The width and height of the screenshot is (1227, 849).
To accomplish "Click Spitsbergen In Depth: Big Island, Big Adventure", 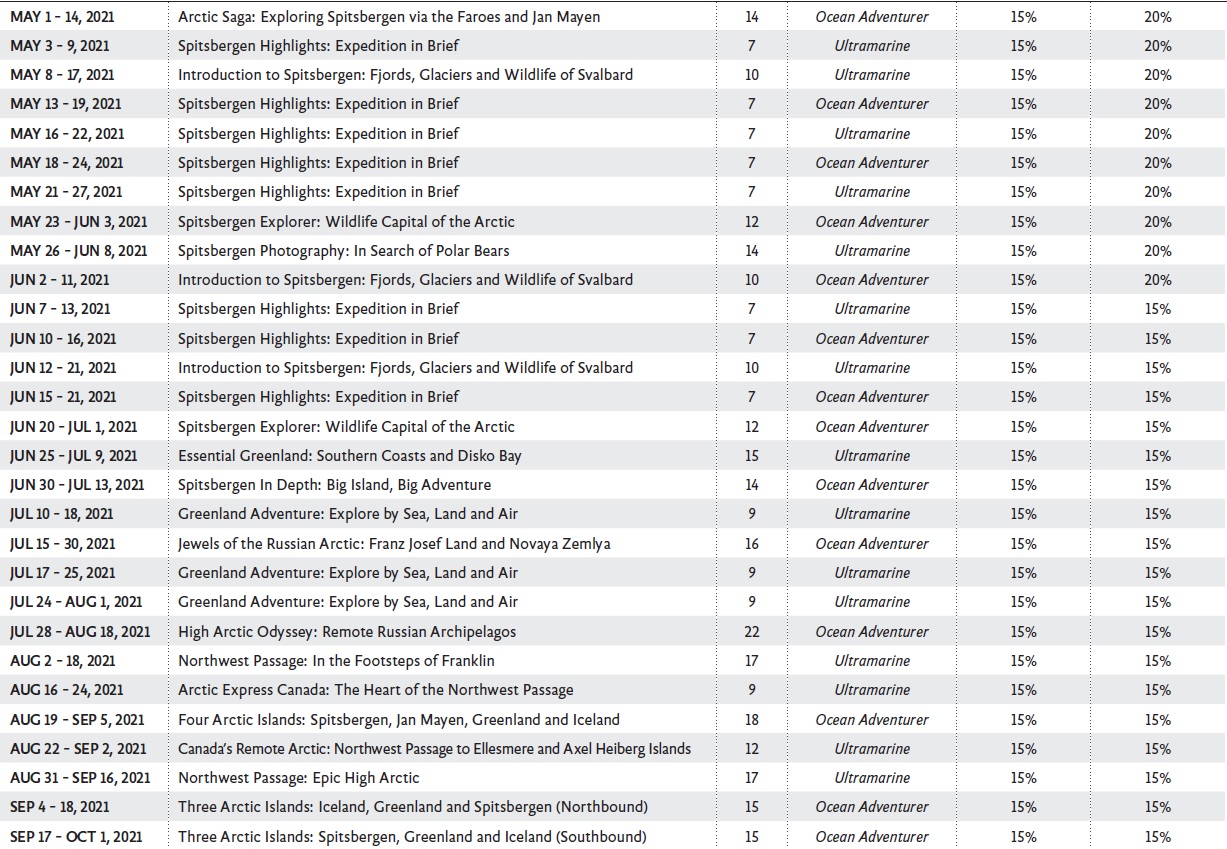I will (x=334, y=485).
